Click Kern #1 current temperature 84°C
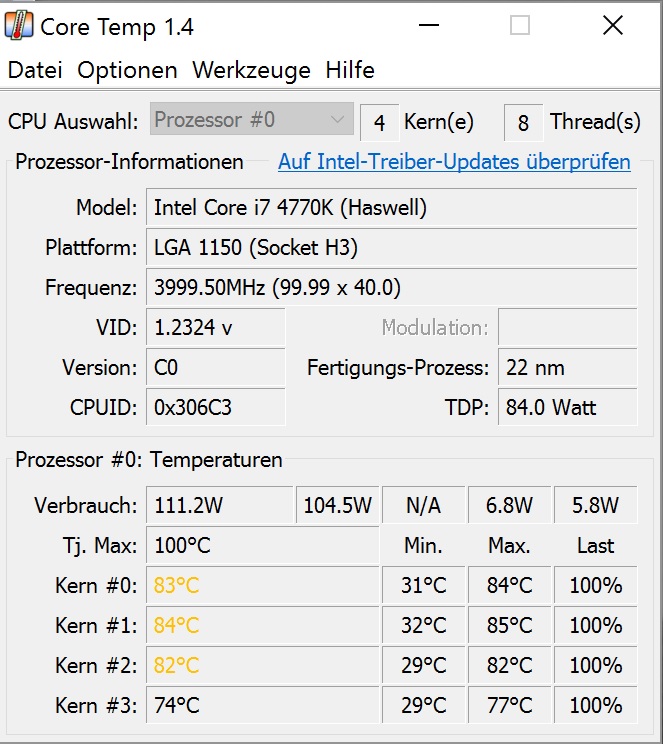 click(x=262, y=625)
